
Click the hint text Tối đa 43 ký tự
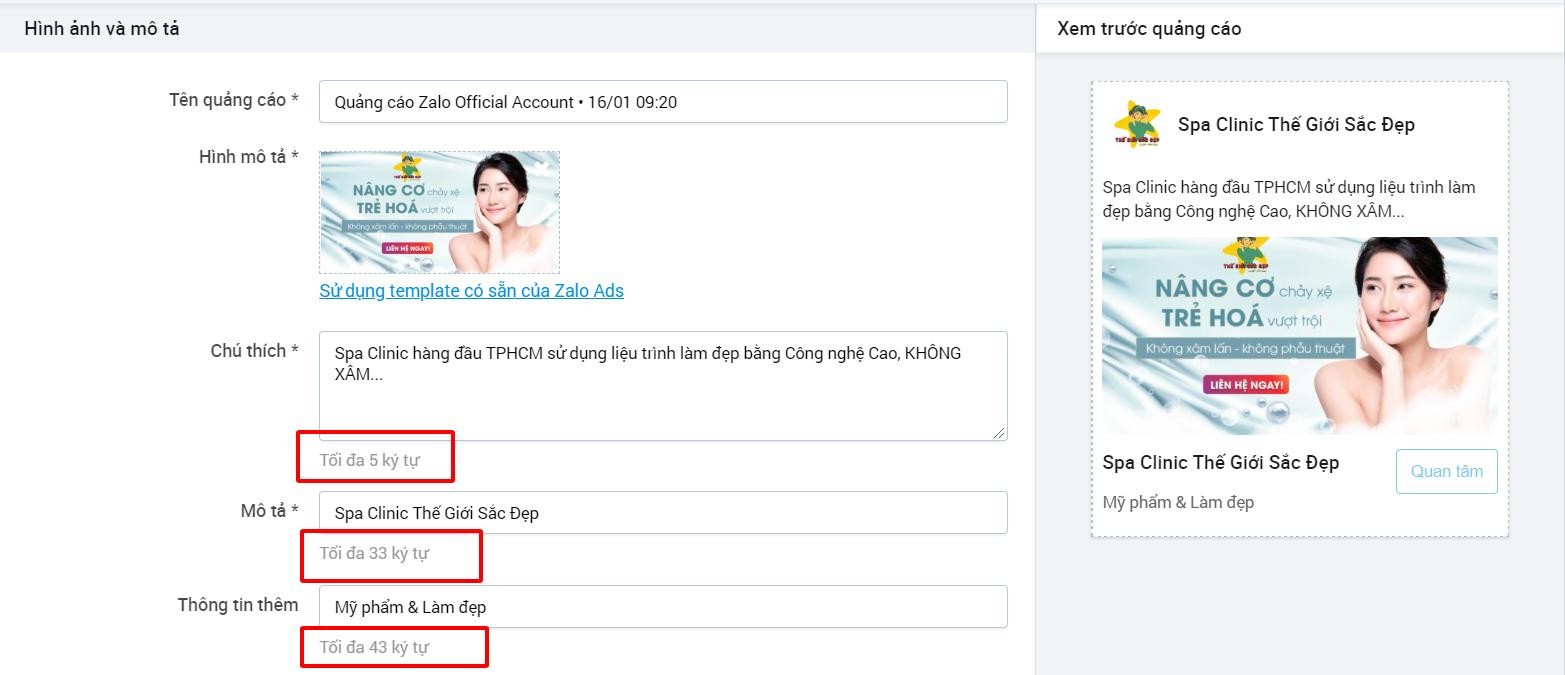(x=374, y=647)
